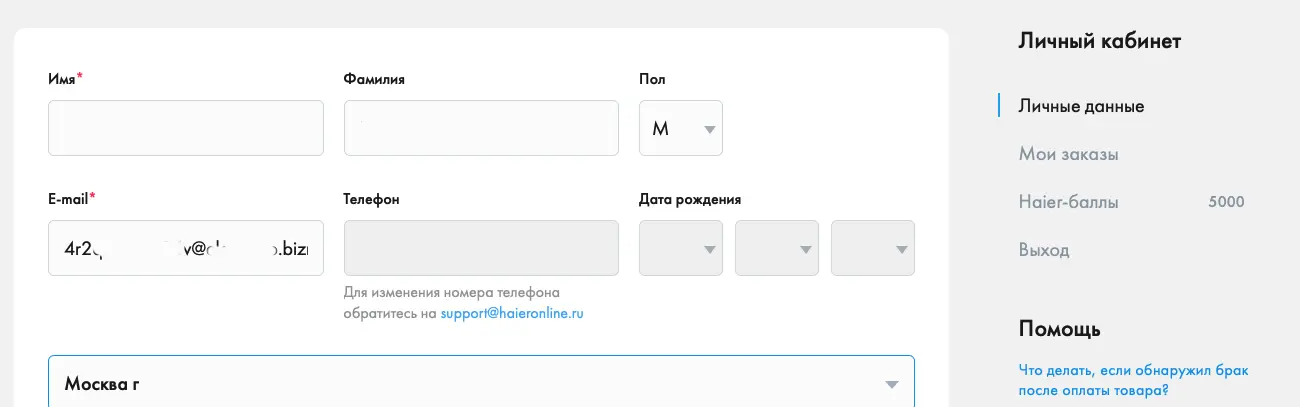Open the help link about брак после оплаты товара
Screen dimensions: 1300x407
[x=1133, y=380]
